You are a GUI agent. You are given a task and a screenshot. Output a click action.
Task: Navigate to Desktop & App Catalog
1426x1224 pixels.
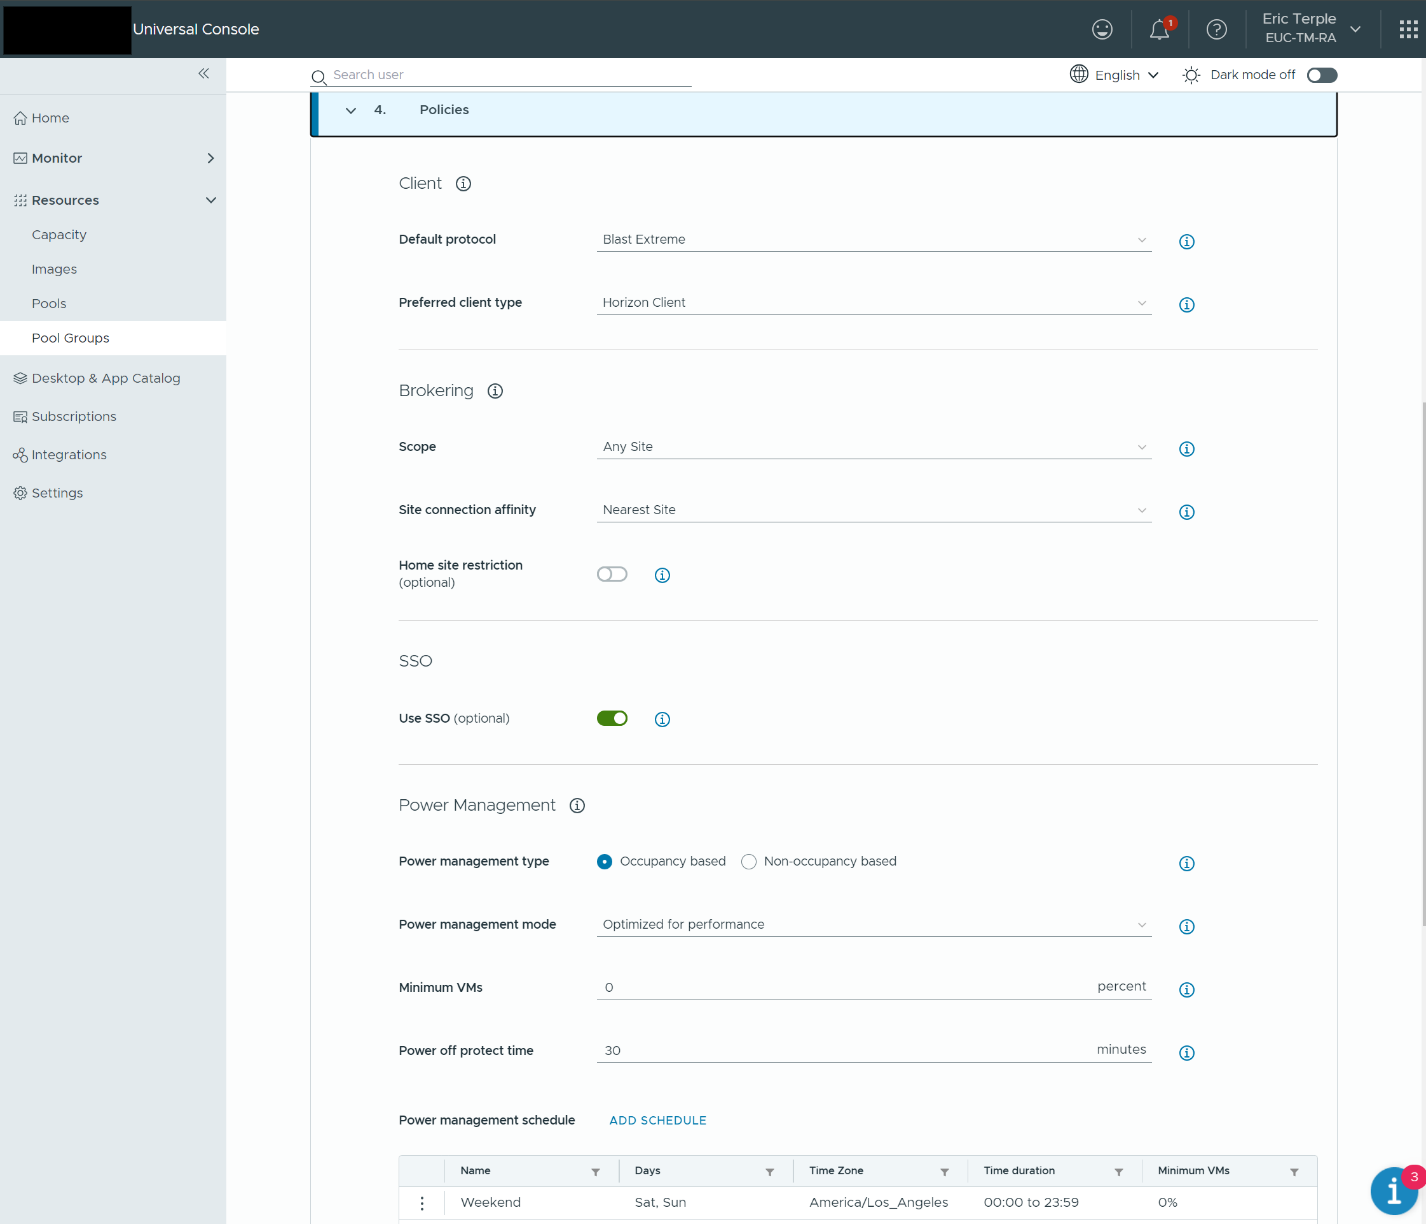point(106,379)
